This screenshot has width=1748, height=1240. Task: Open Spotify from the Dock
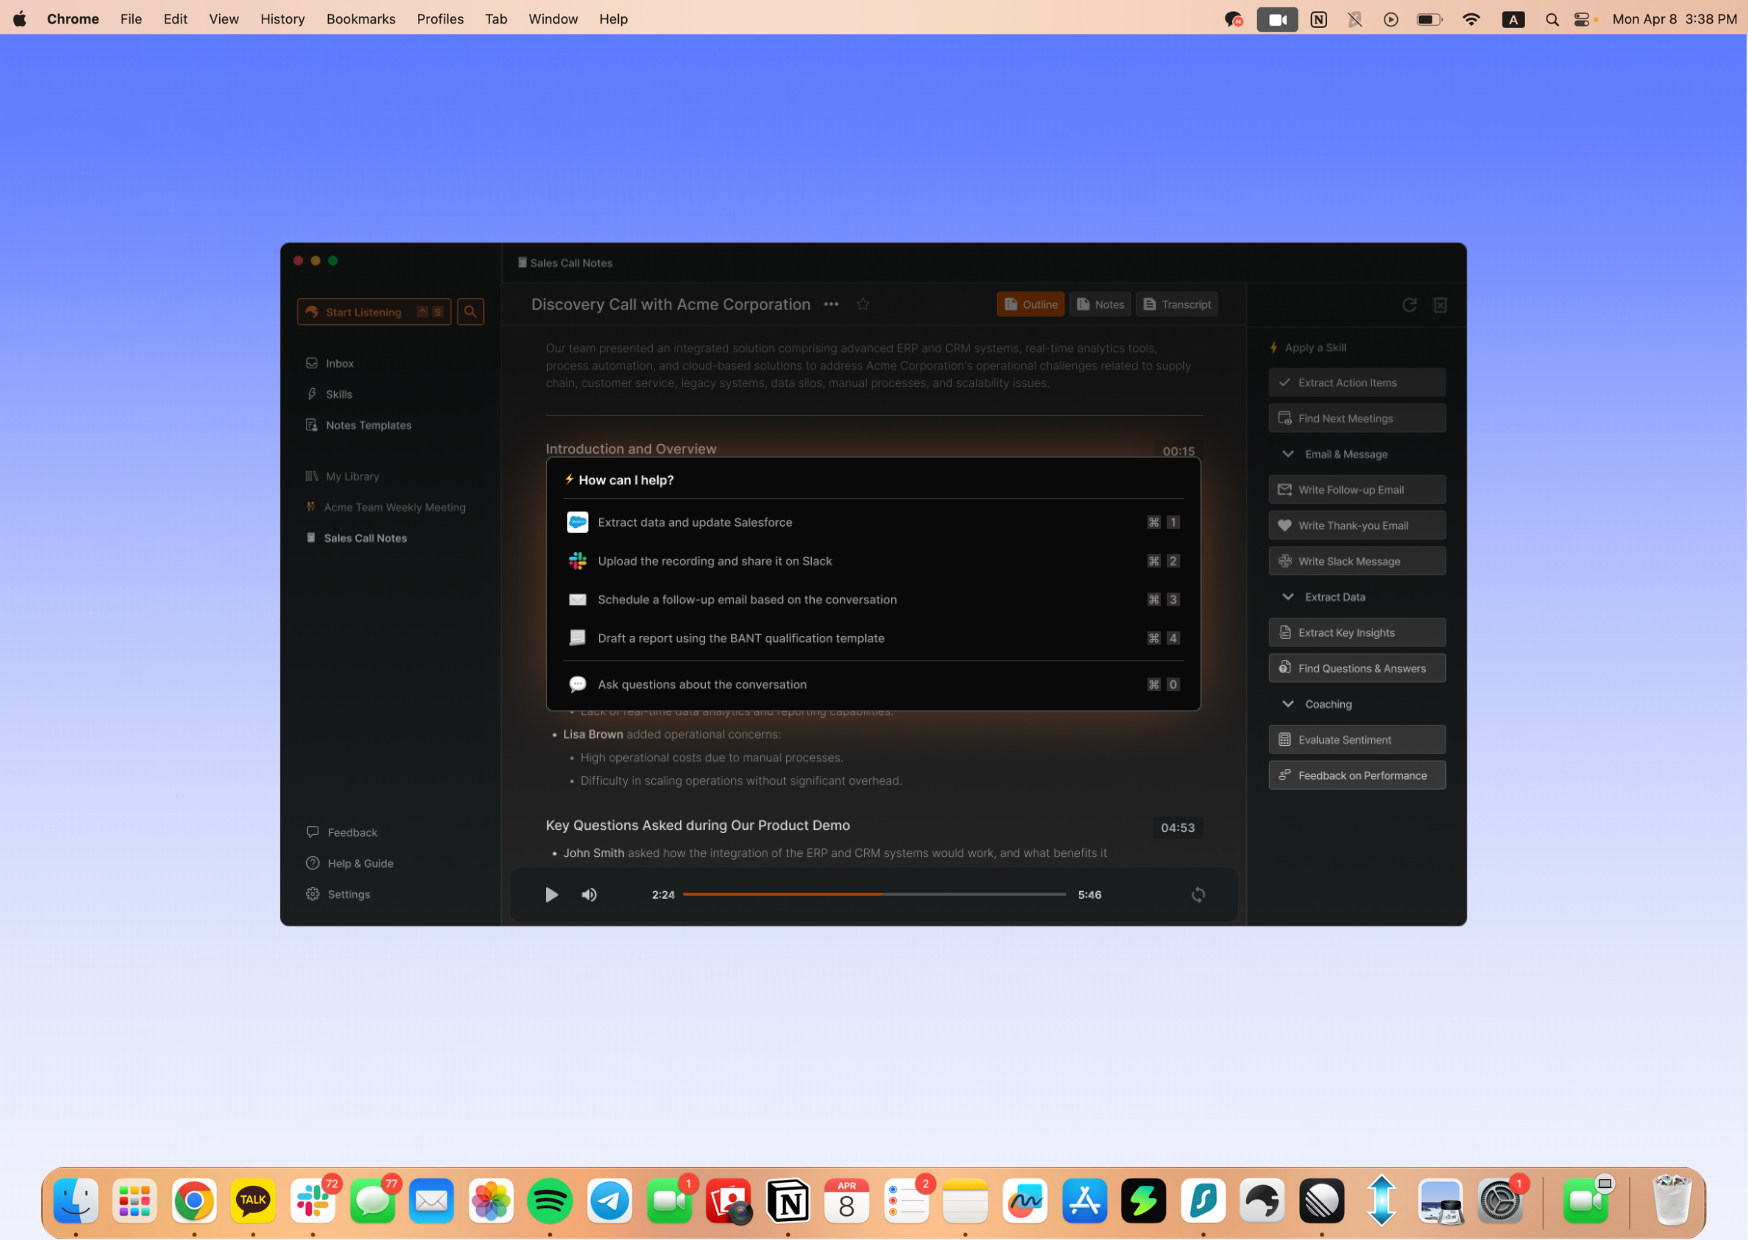550,1201
